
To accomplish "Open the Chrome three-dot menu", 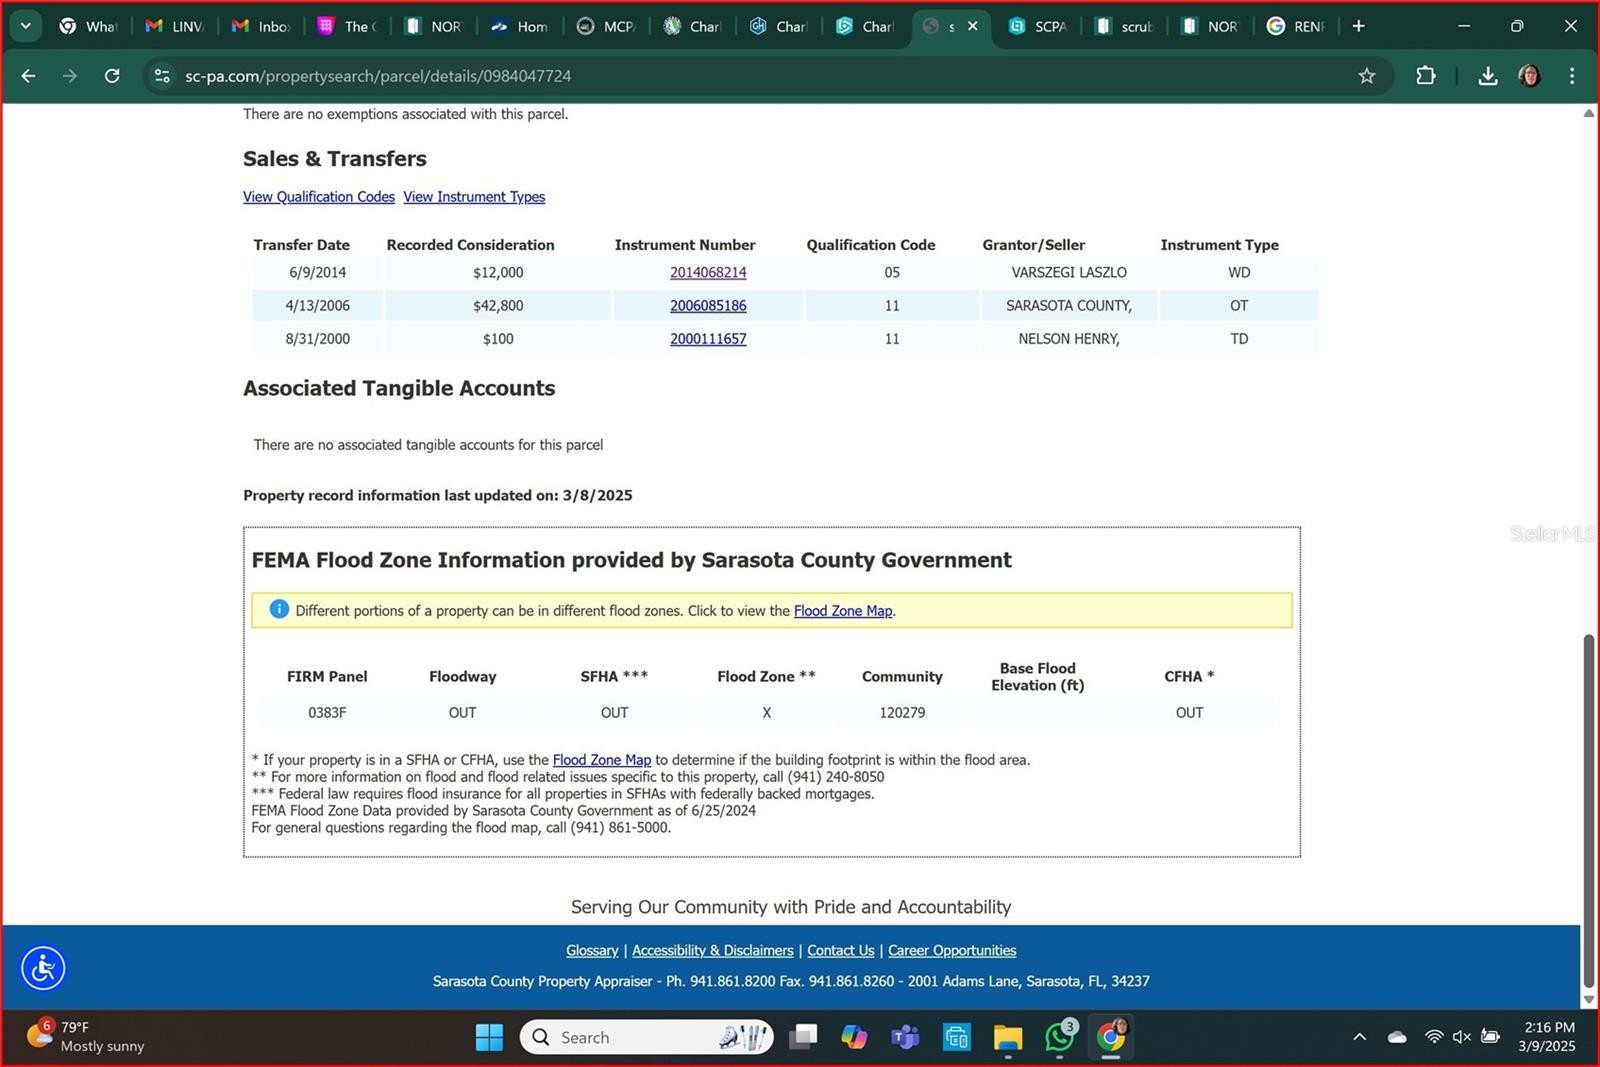I will click(x=1572, y=76).
